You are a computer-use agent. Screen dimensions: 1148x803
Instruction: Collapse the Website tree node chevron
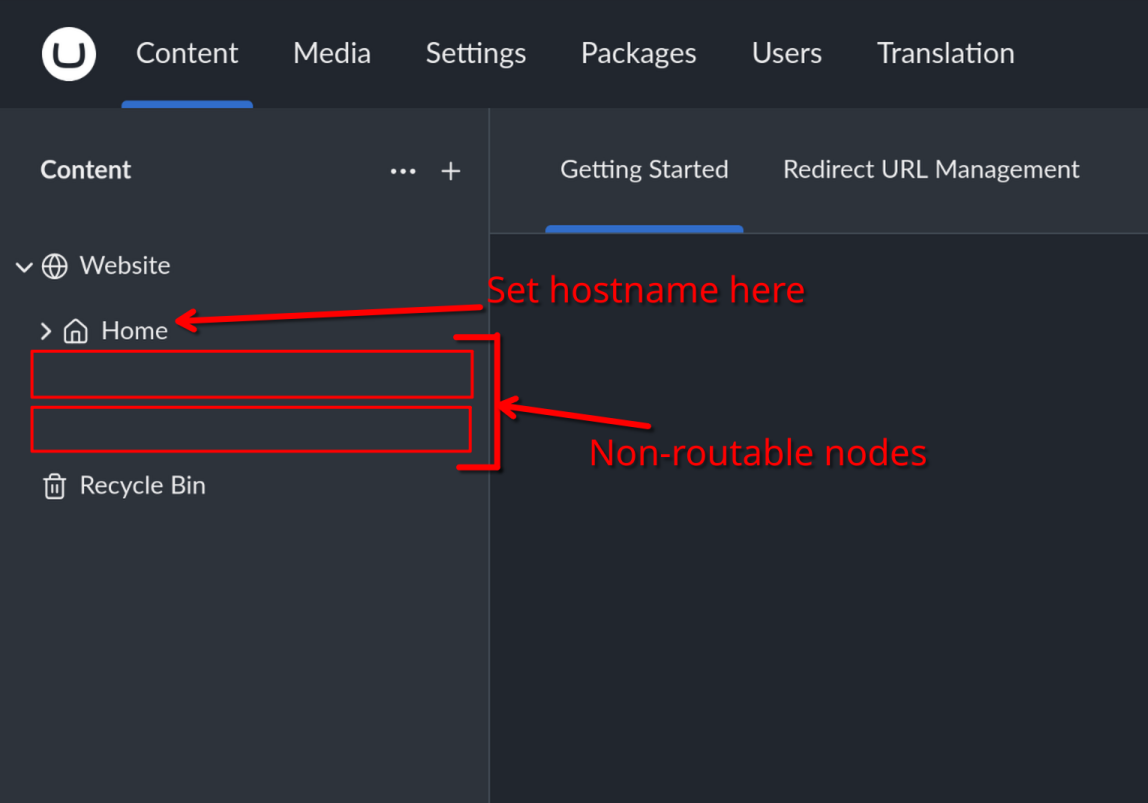coord(24,267)
